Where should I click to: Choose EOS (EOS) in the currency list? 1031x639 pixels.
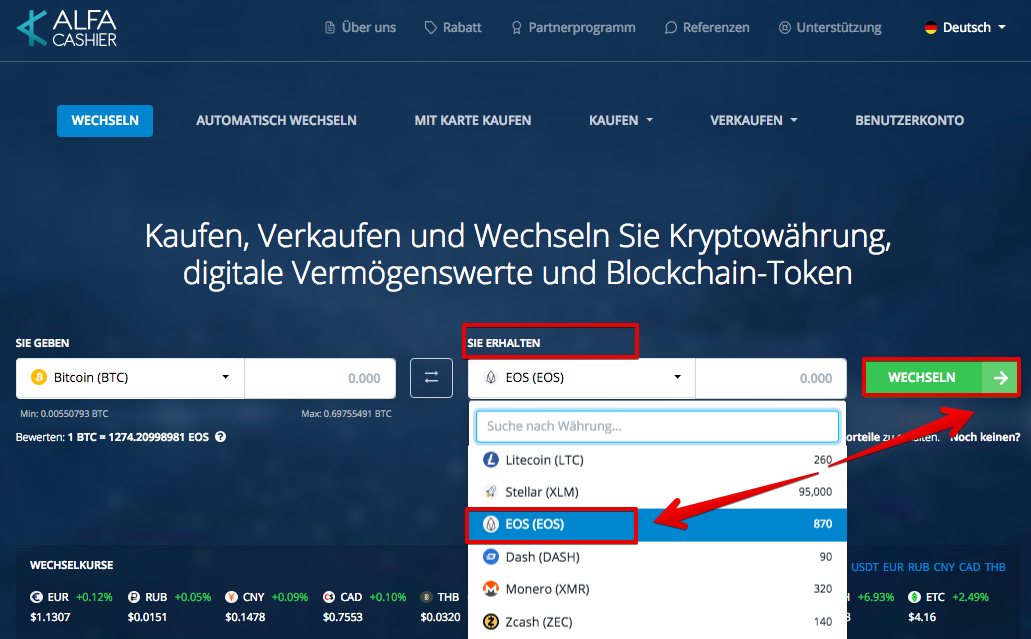click(658, 525)
